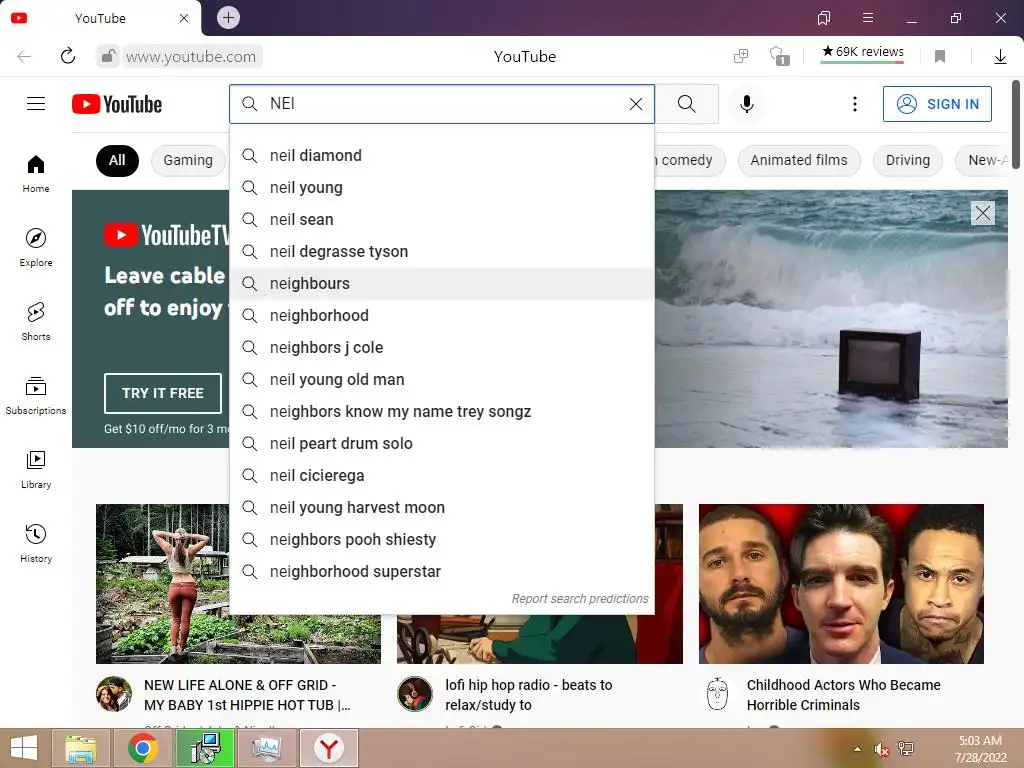Open Shorts in the sidebar
This screenshot has width=1024, height=768.
point(36,321)
